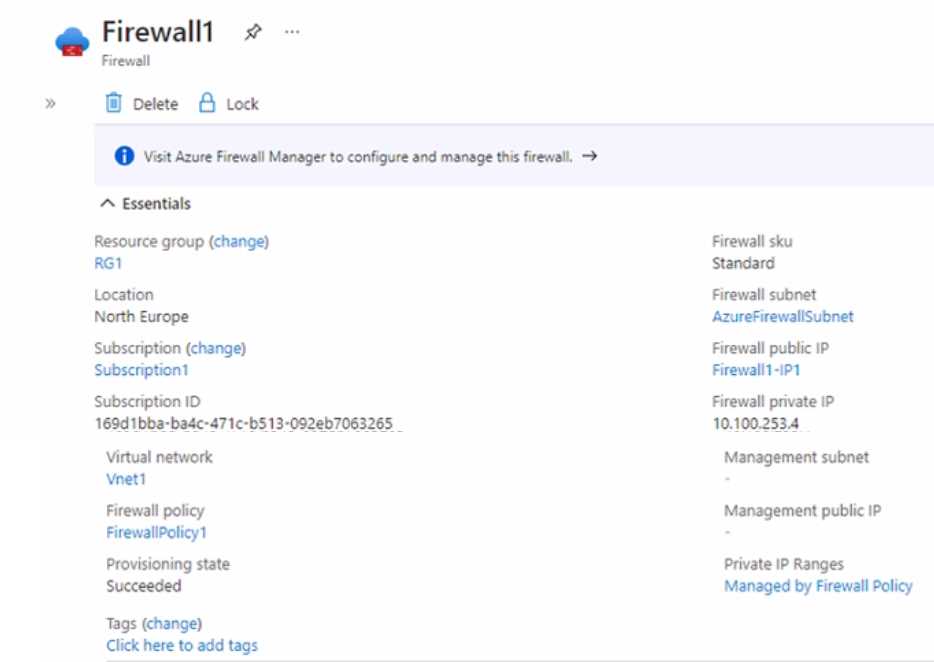Pin Firewall1 to the dashboard

click(x=253, y=32)
